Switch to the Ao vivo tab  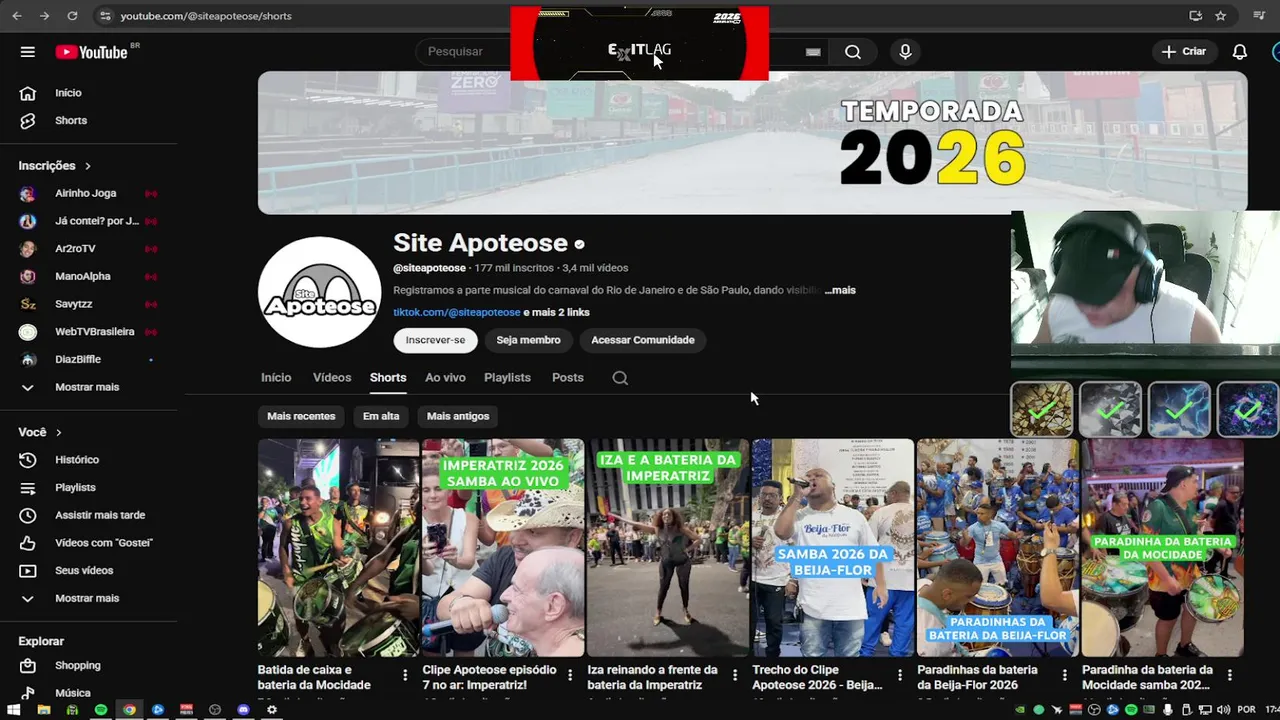445,378
